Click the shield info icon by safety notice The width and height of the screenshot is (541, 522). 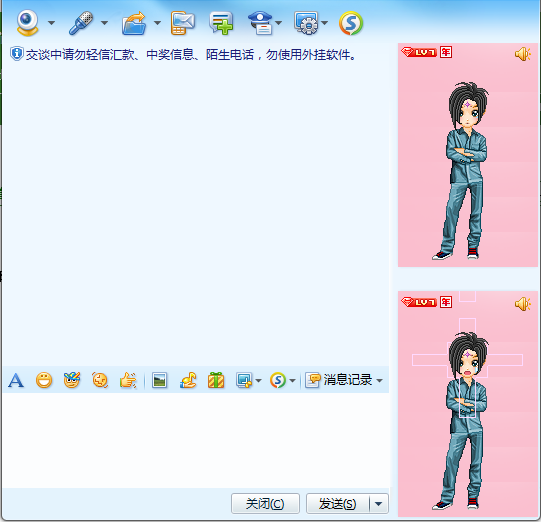pos(16,54)
